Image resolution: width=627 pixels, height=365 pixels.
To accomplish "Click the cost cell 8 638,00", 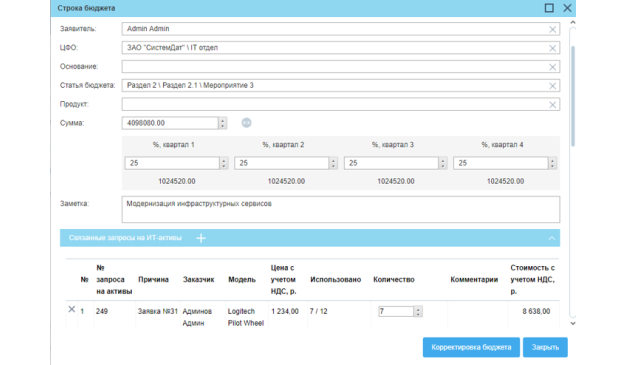I will (x=536, y=311).
